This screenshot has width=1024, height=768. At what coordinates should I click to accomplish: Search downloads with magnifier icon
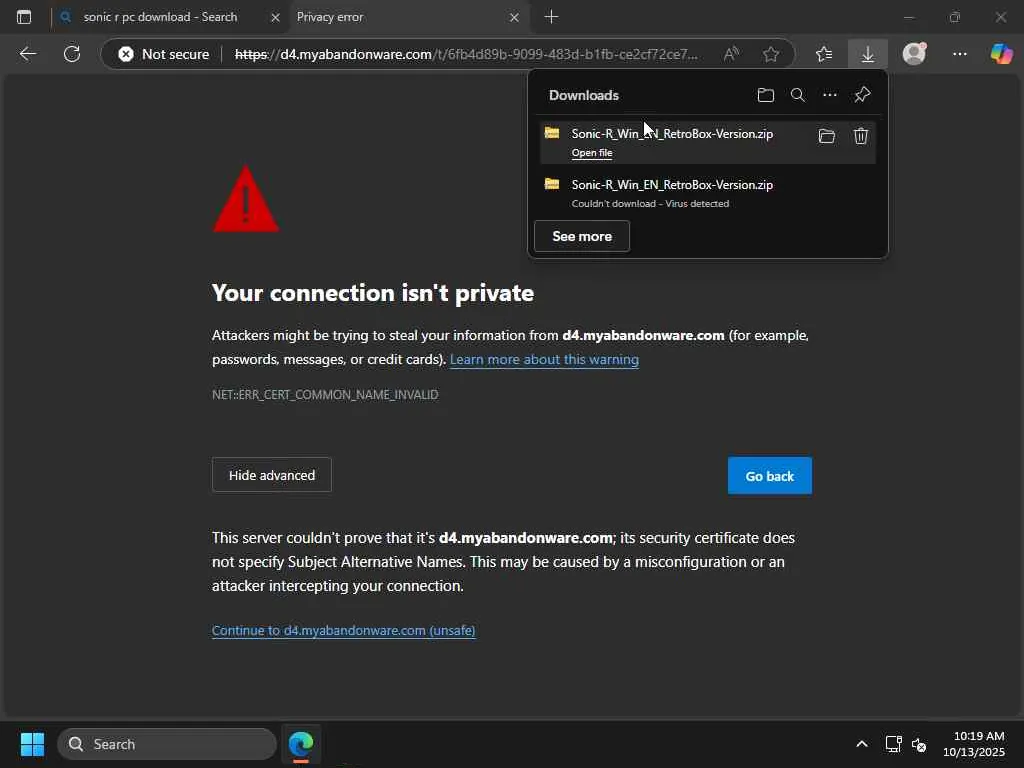pyautogui.click(x=798, y=95)
